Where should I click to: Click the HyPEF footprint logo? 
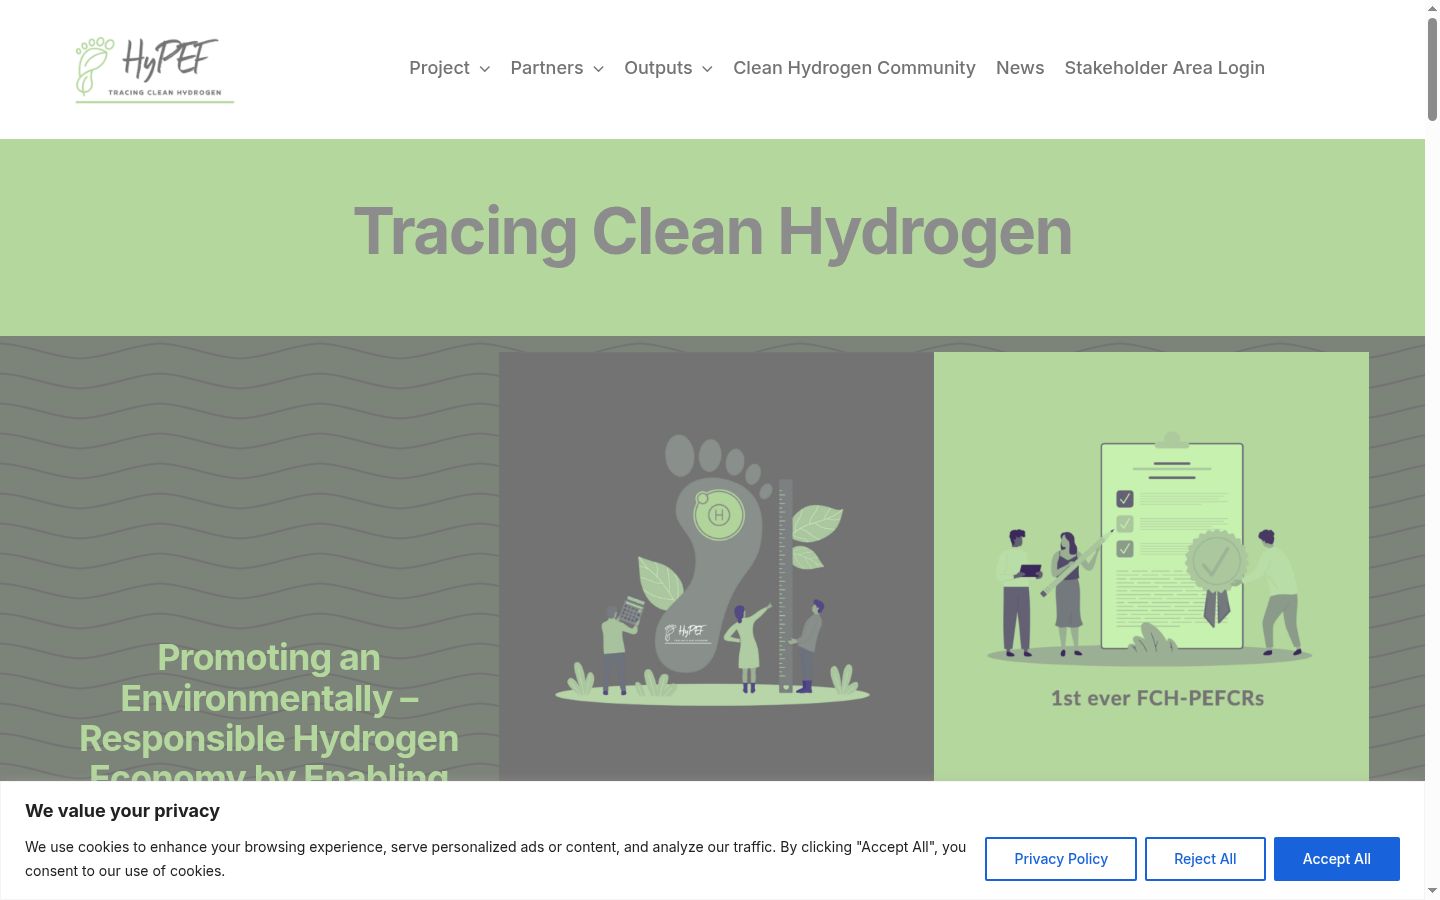[x=155, y=69]
